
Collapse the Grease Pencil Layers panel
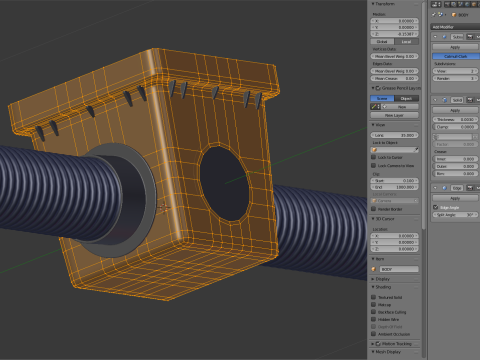pos(373,88)
